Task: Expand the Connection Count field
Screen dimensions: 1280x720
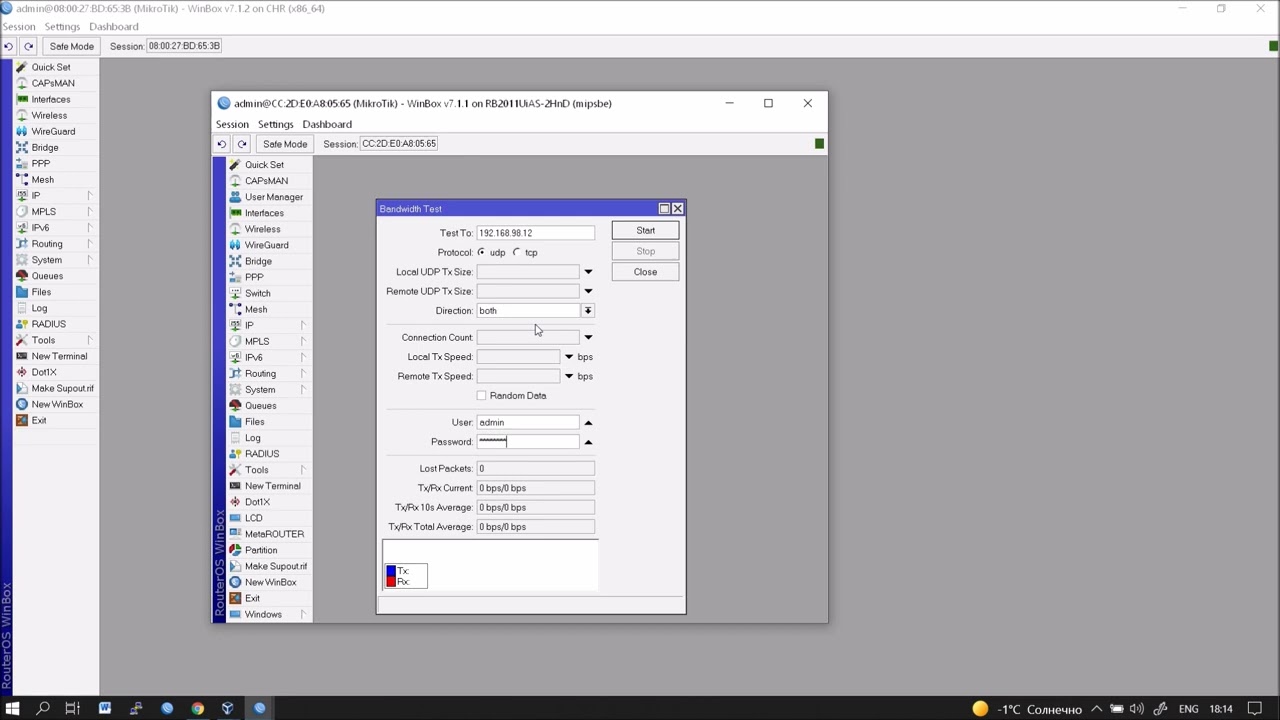Action: (x=588, y=338)
